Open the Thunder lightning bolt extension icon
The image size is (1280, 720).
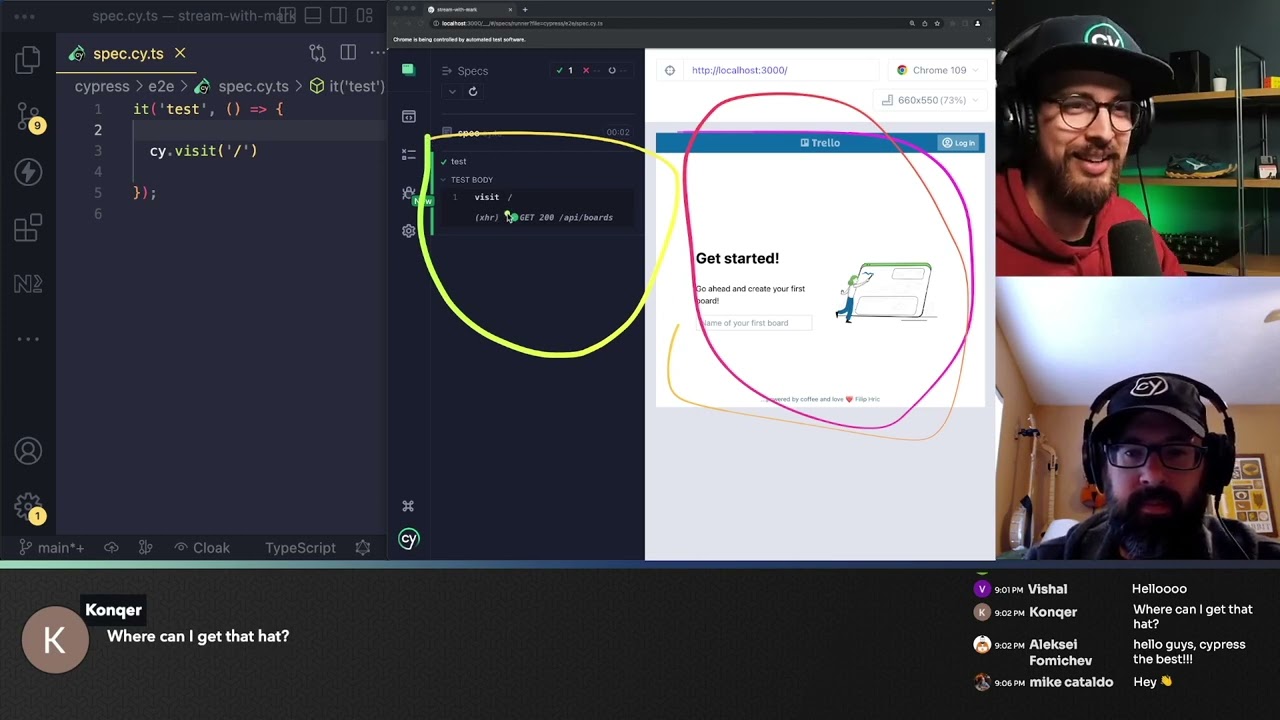click(28, 172)
